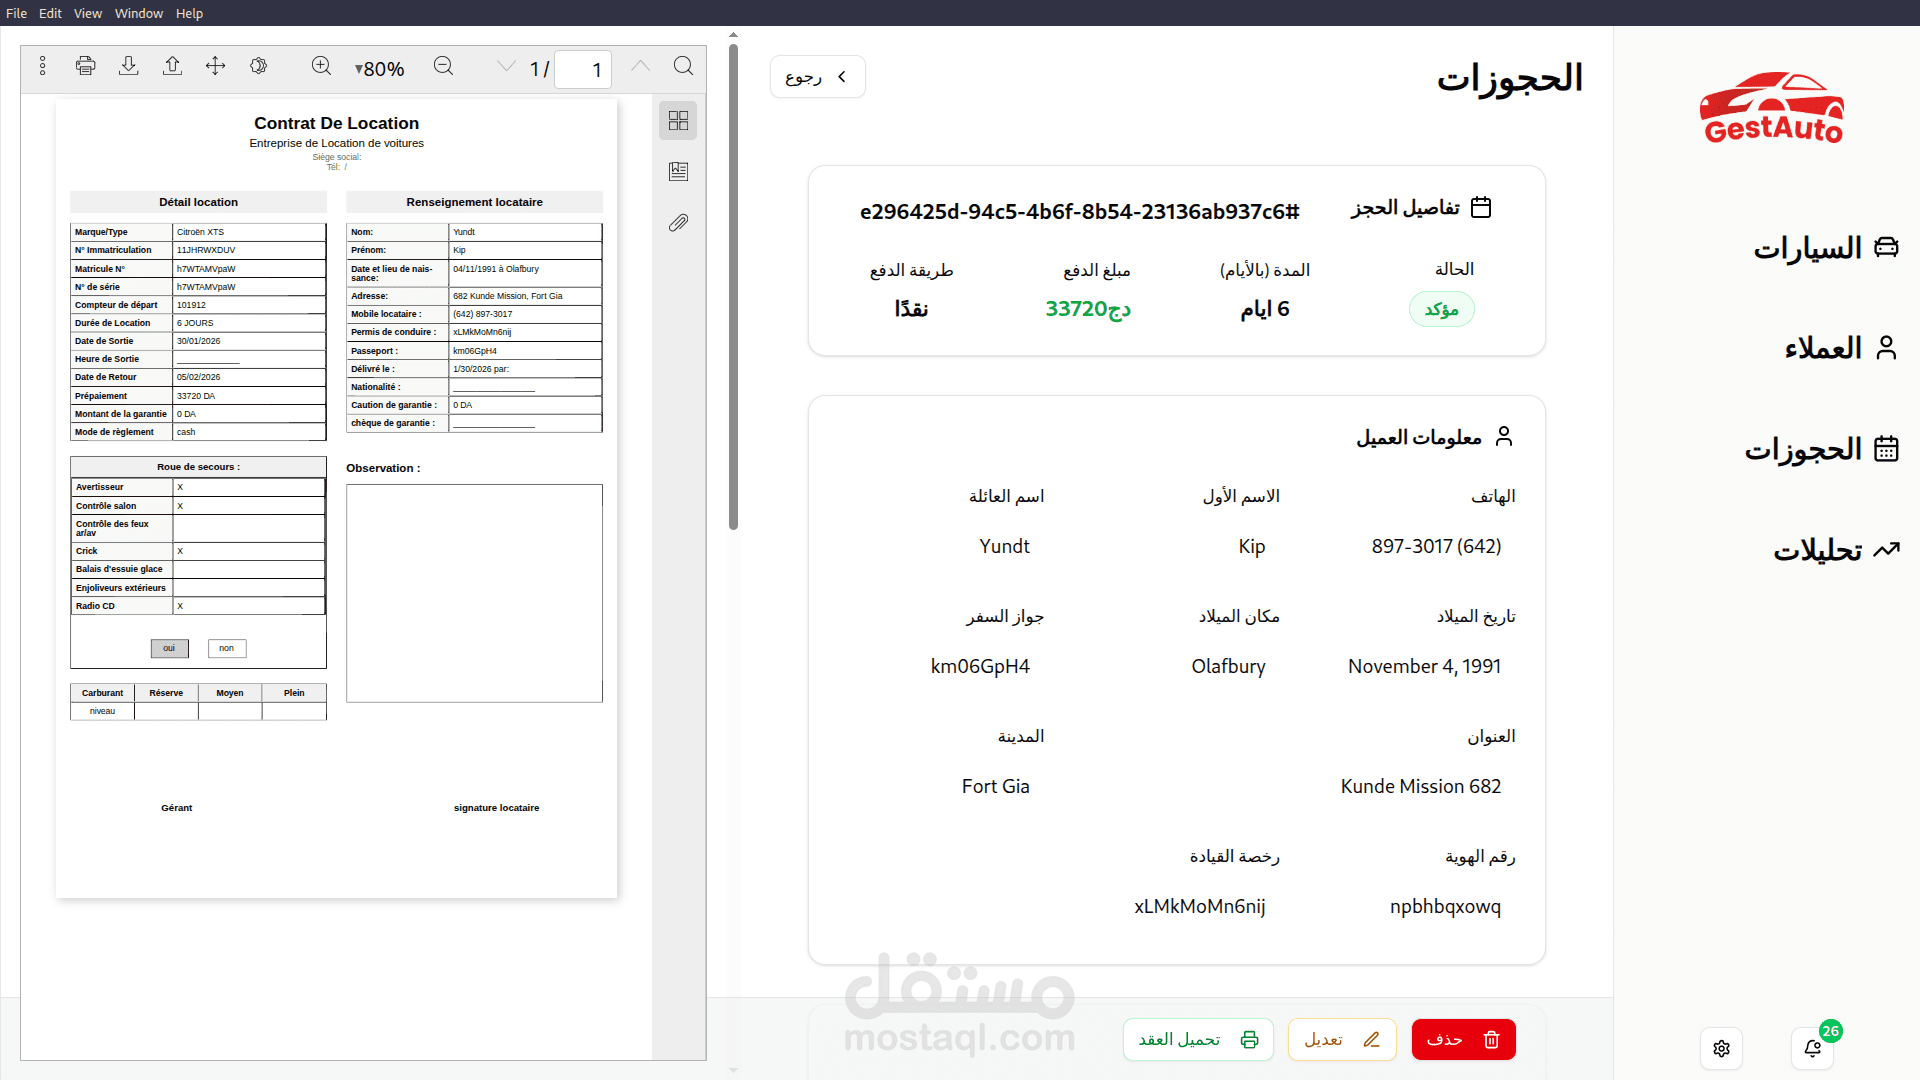1920x1080 pixels.
Task: Click the print icon in PDF toolbar
Action: [86, 66]
